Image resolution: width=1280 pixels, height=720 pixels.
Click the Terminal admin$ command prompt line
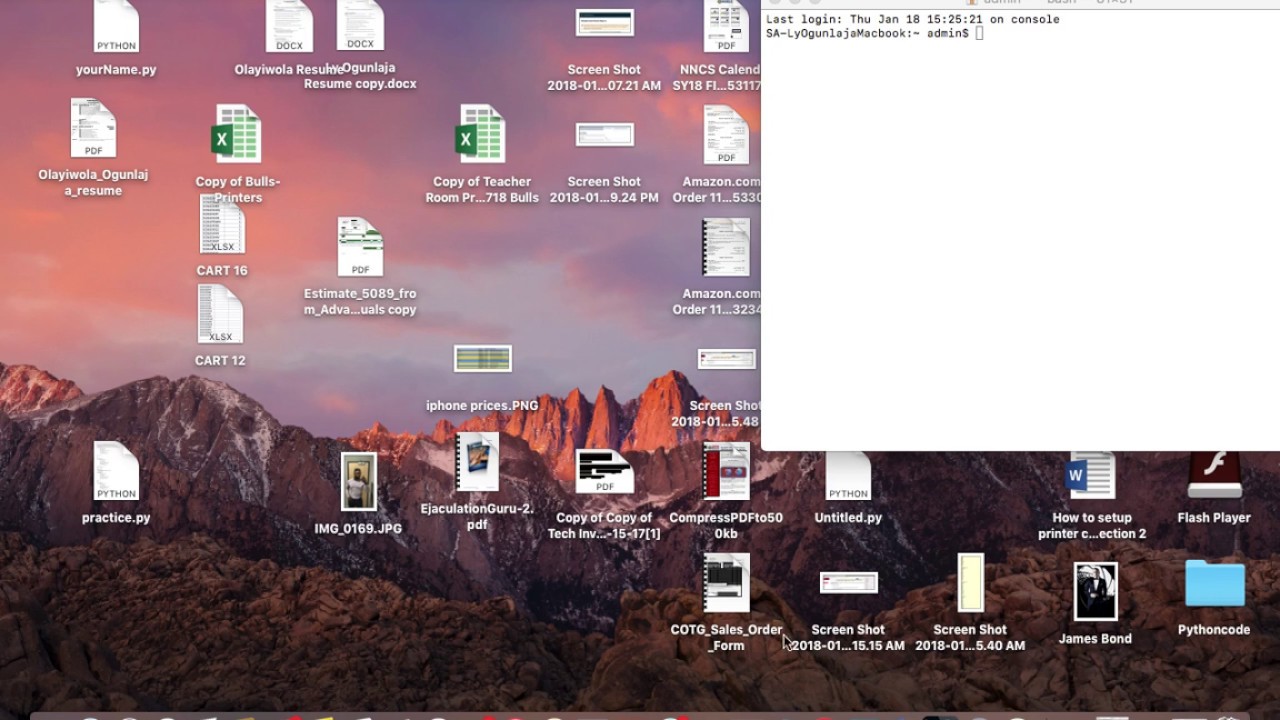[x=875, y=34]
